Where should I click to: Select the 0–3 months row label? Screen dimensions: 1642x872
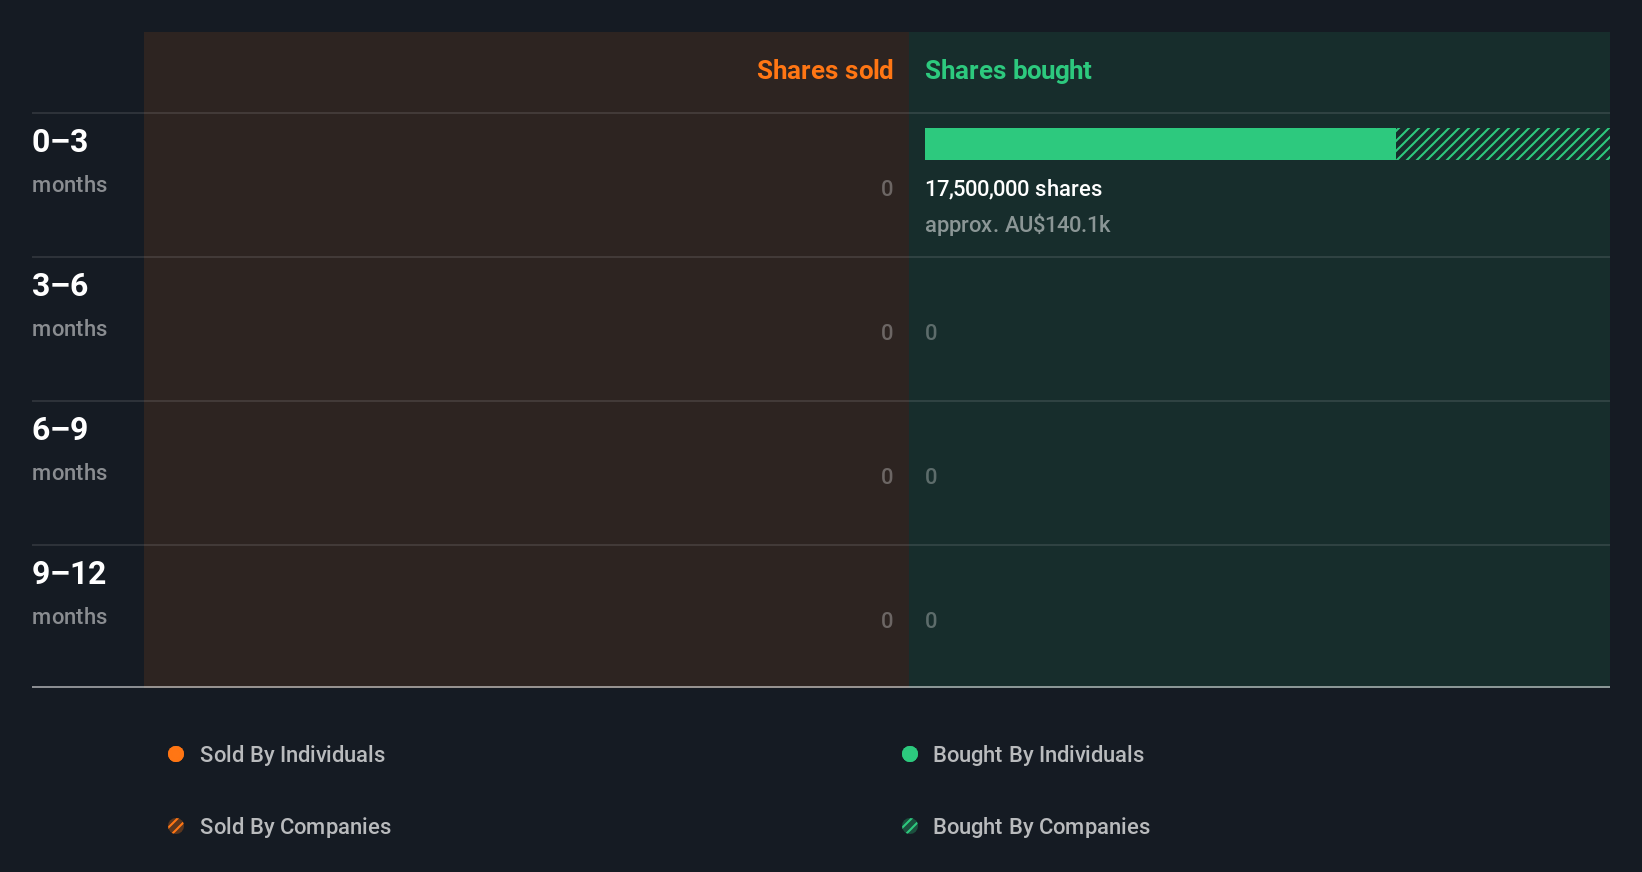point(69,160)
